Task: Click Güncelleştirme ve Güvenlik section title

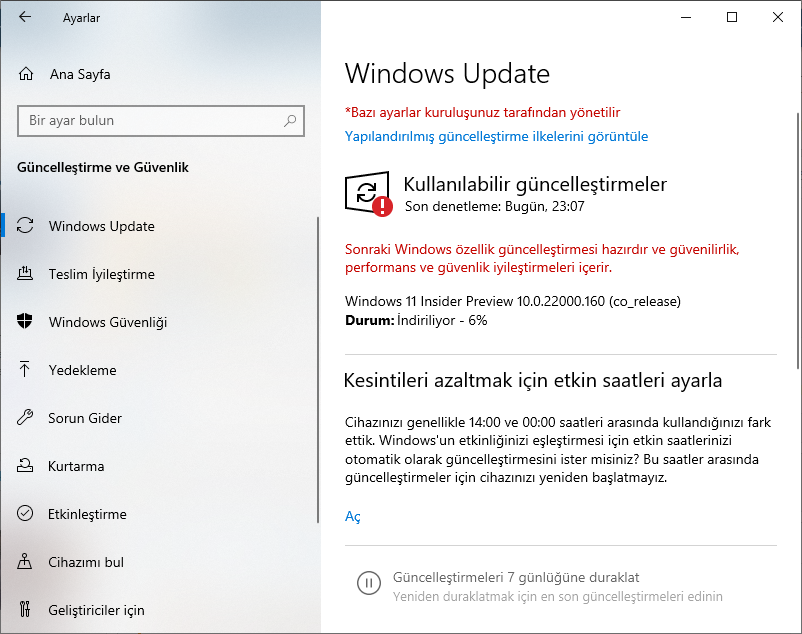Action: 103,167
